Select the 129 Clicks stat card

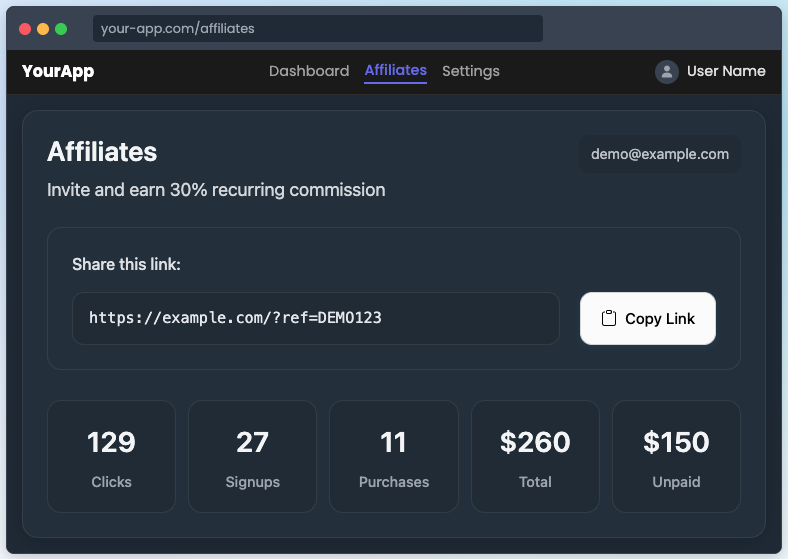coord(111,456)
